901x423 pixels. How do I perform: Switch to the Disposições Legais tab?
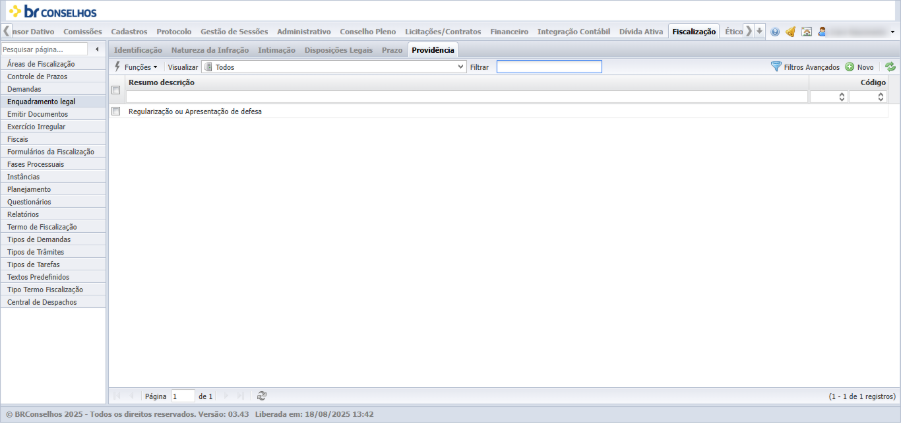click(x=338, y=51)
